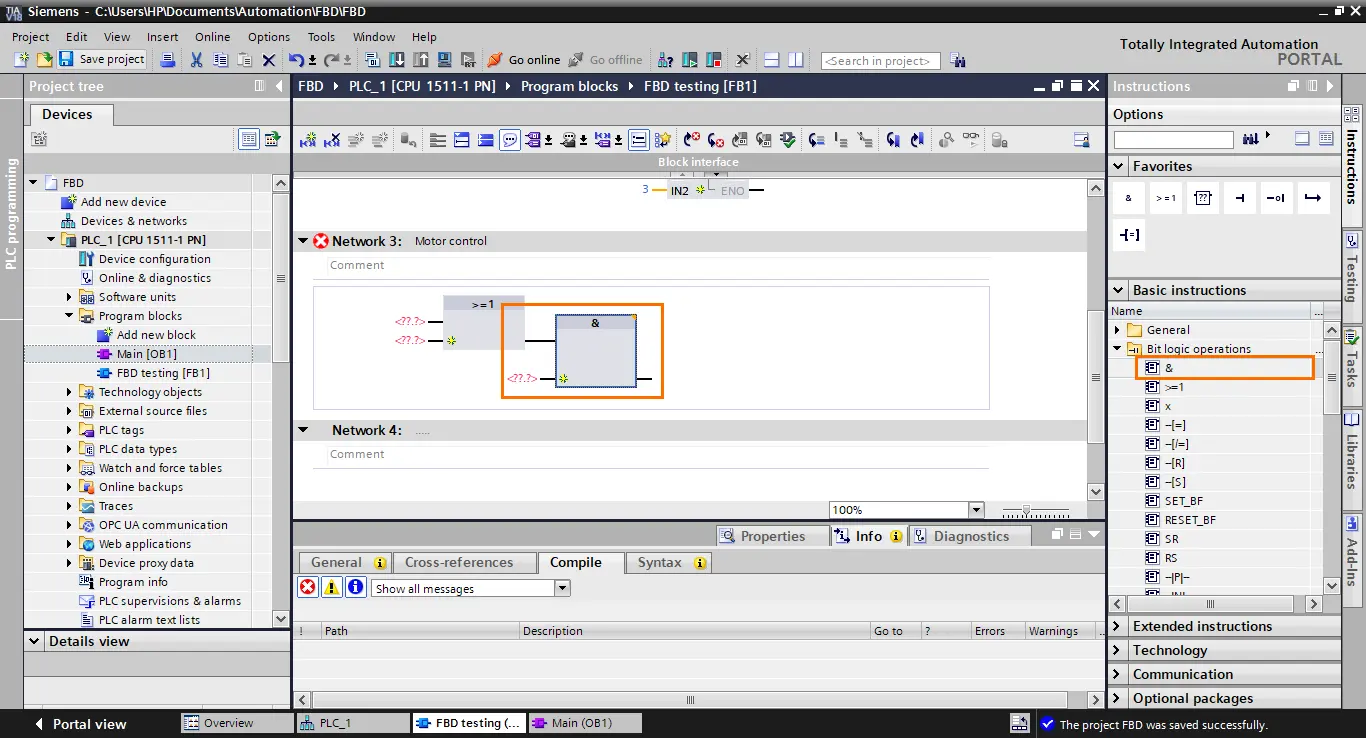Screen dimensions: 1366x738
Task: Toggle information messages filter button
Action: point(355,588)
